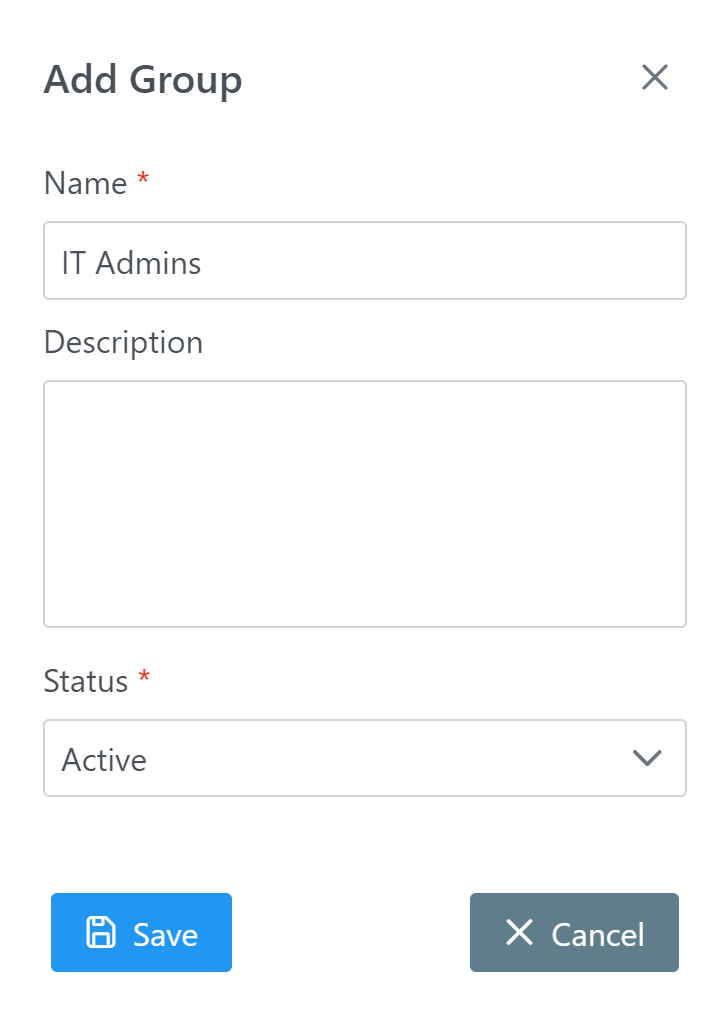Click the X icon inside Cancel button
728x1017 pixels.
[519, 932]
